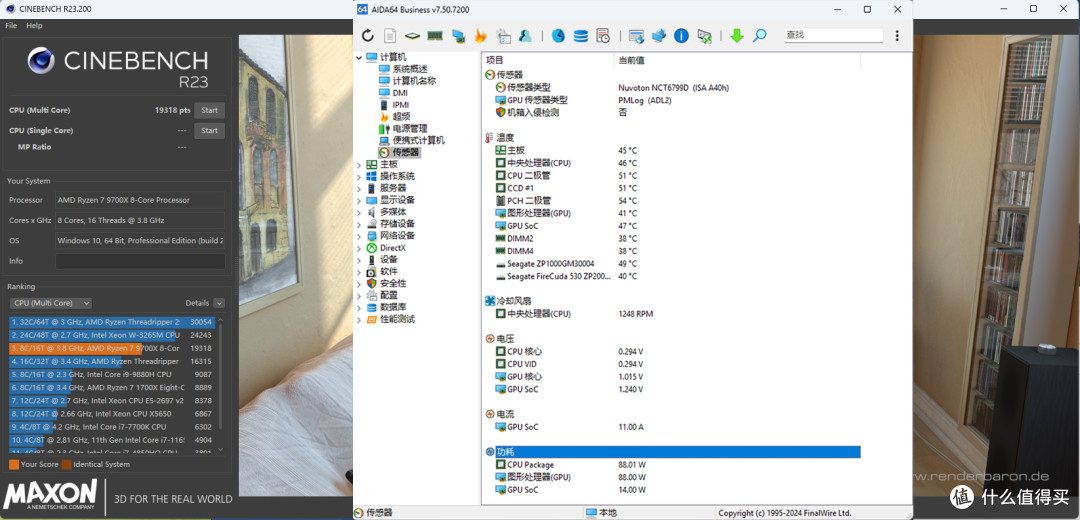The height and width of the screenshot is (520, 1080).
Task: Open the blue database cylinder icon
Action: (581, 36)
